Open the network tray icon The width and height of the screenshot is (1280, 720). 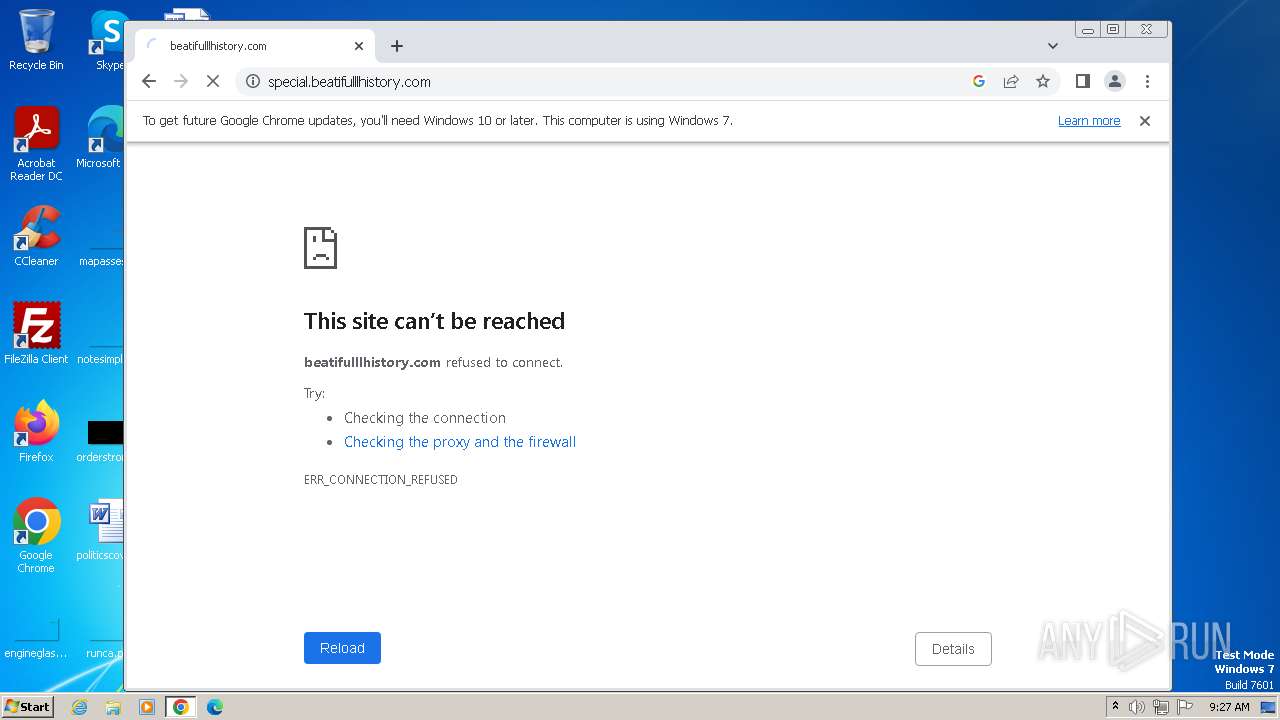pyautogui.click(x=1161, y=707)
